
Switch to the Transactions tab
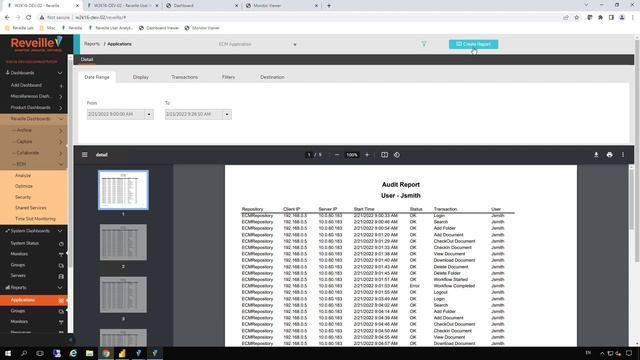pyautogui.click(x=184, y=77)
